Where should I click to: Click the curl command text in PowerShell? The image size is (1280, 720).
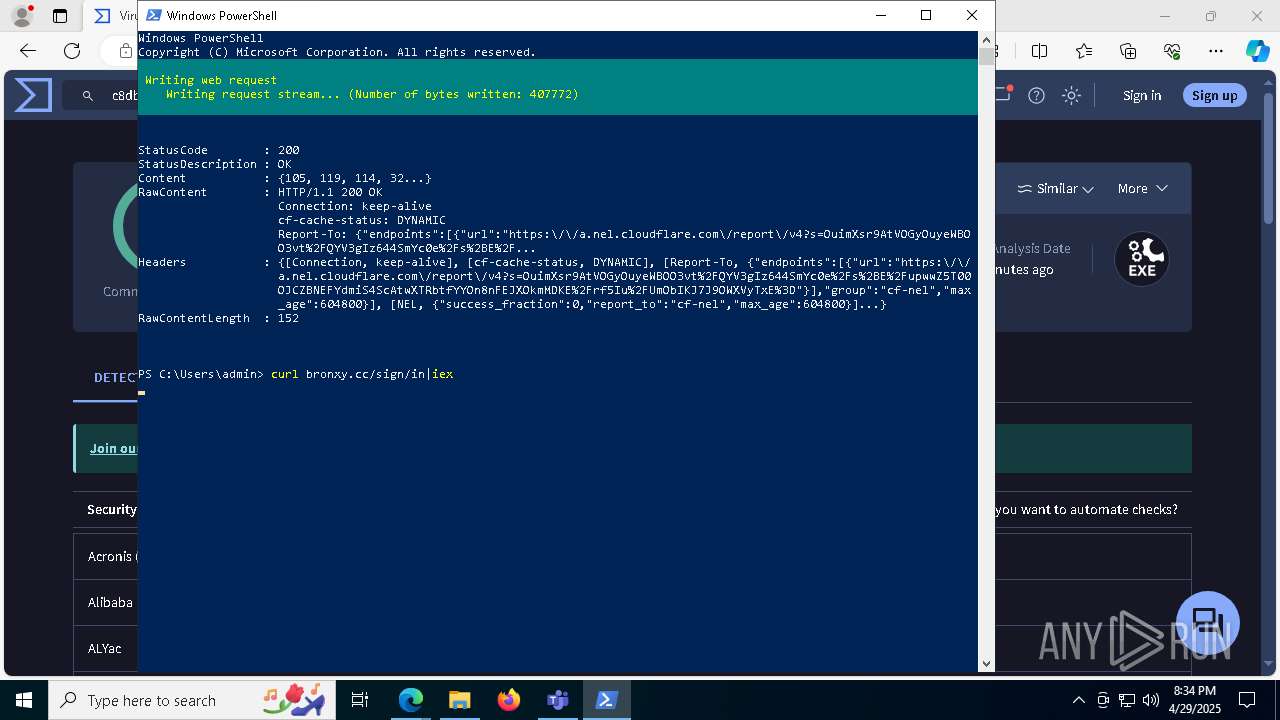tap(362, 374)
